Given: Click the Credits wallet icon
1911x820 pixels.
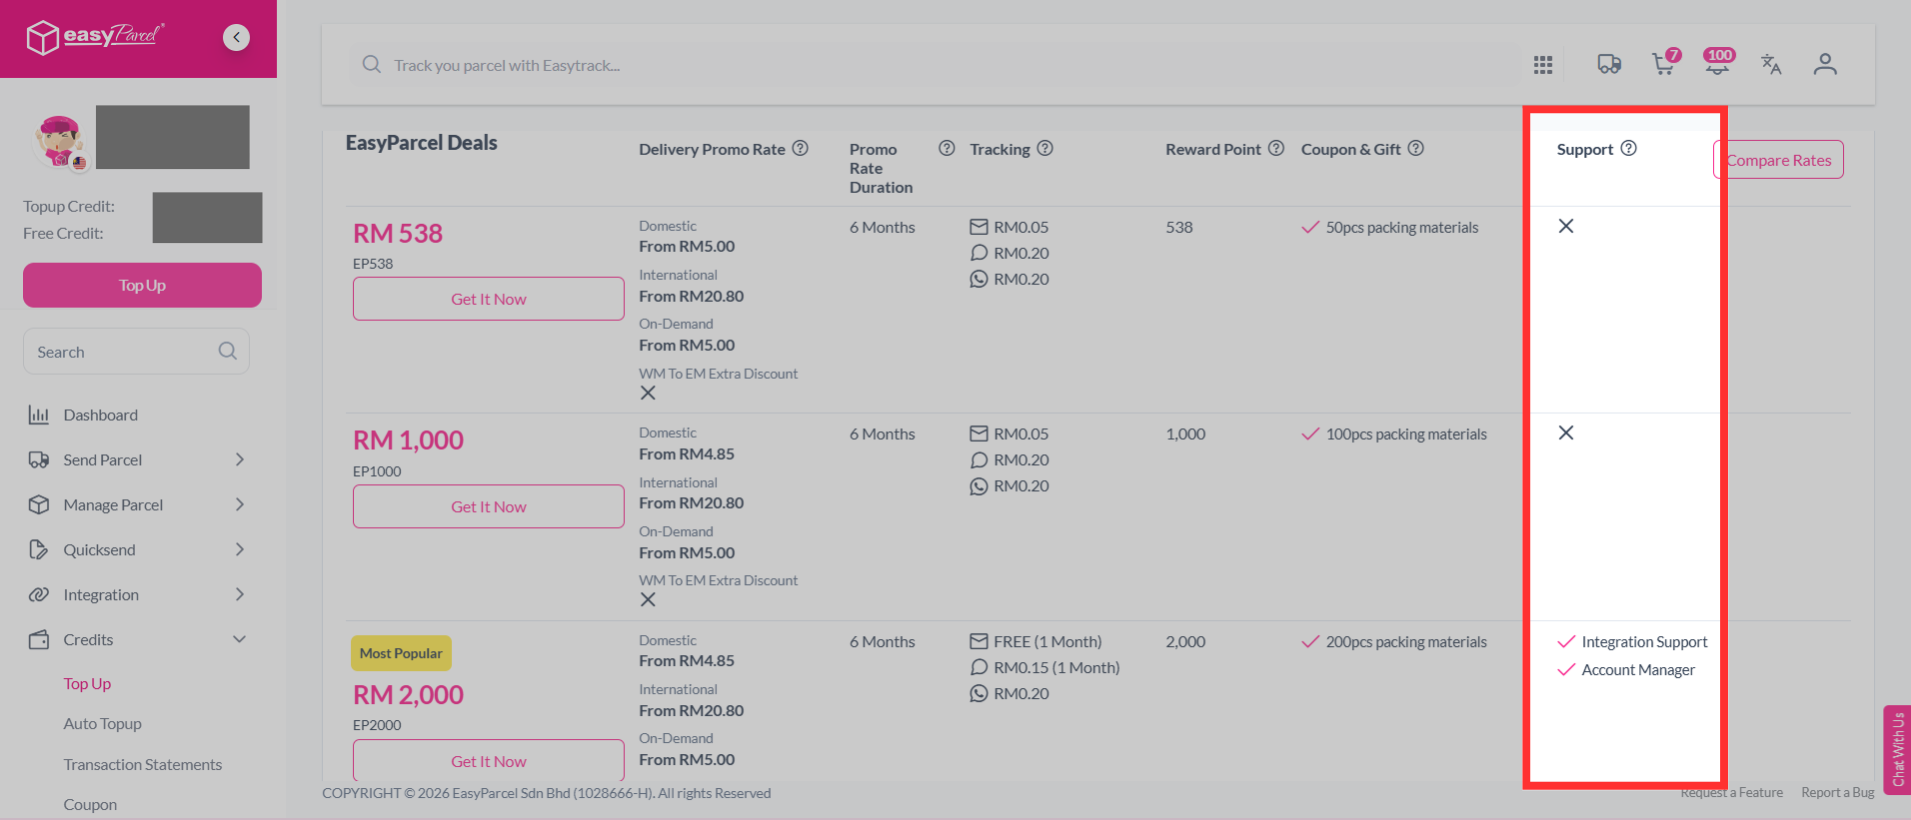Looking at the screenshot, I should (39, 639).
